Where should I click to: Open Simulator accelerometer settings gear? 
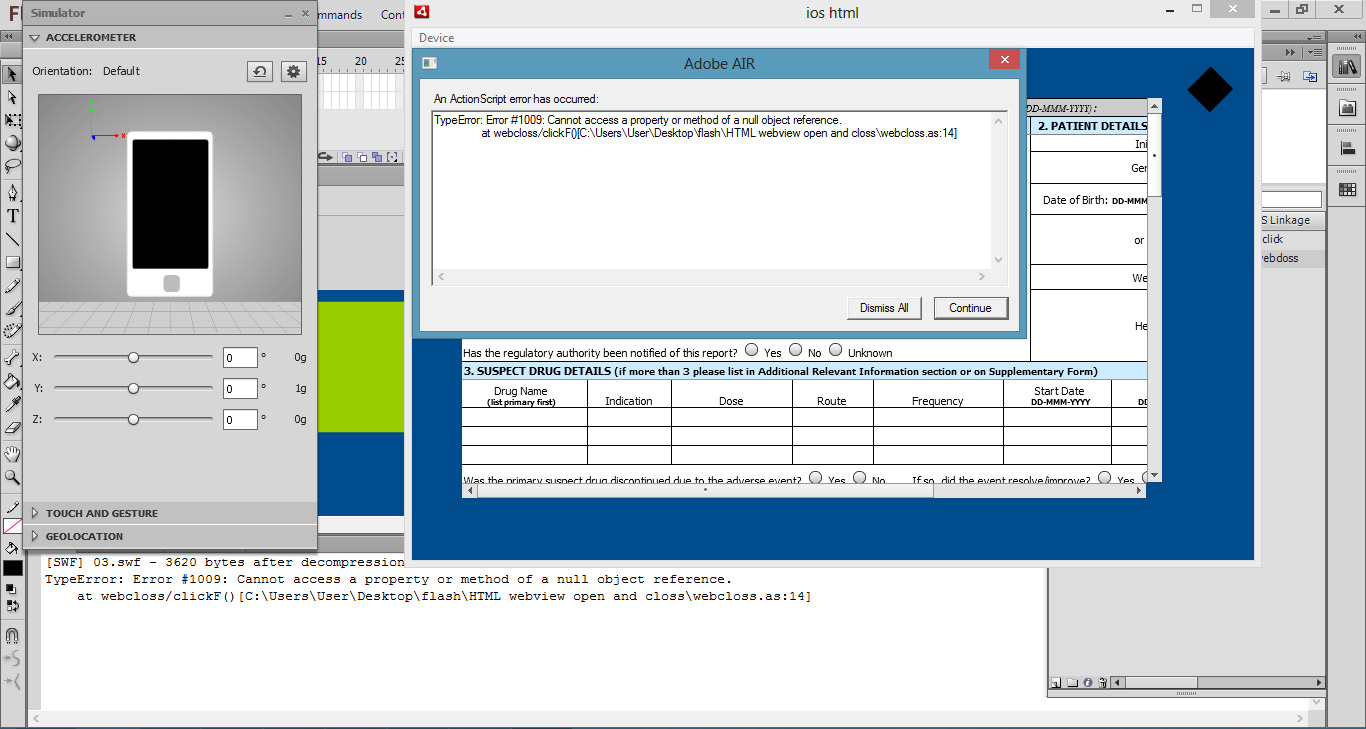coord(293,71)
